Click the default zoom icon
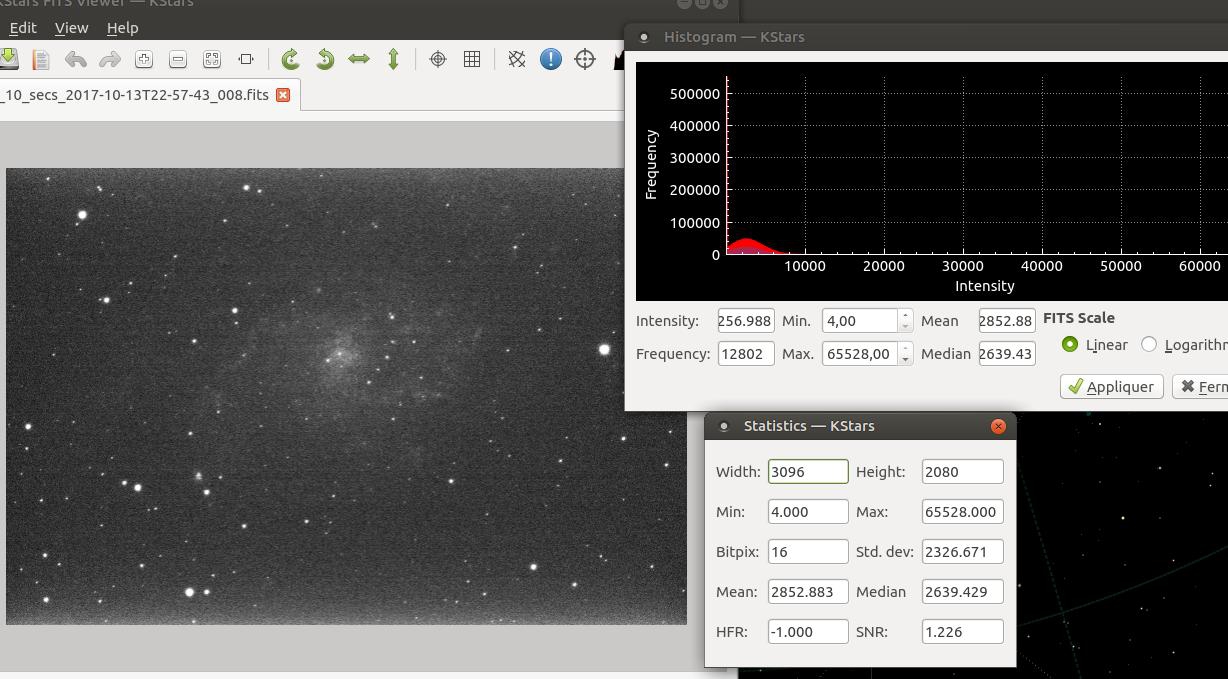This screenshot has width=1228, height=679. tap(212, 59)
